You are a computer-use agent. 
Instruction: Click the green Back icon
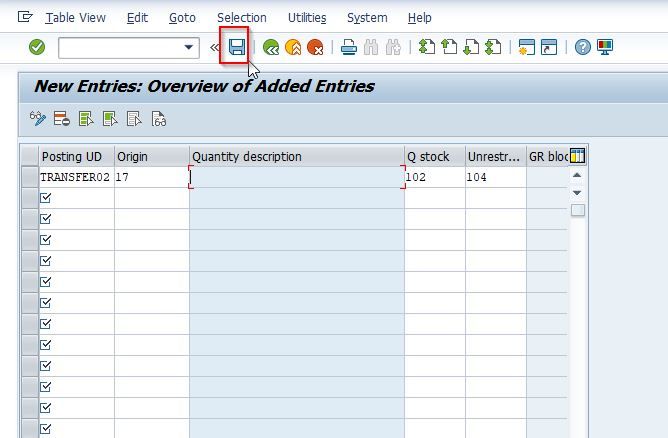(x=271, y=47)
